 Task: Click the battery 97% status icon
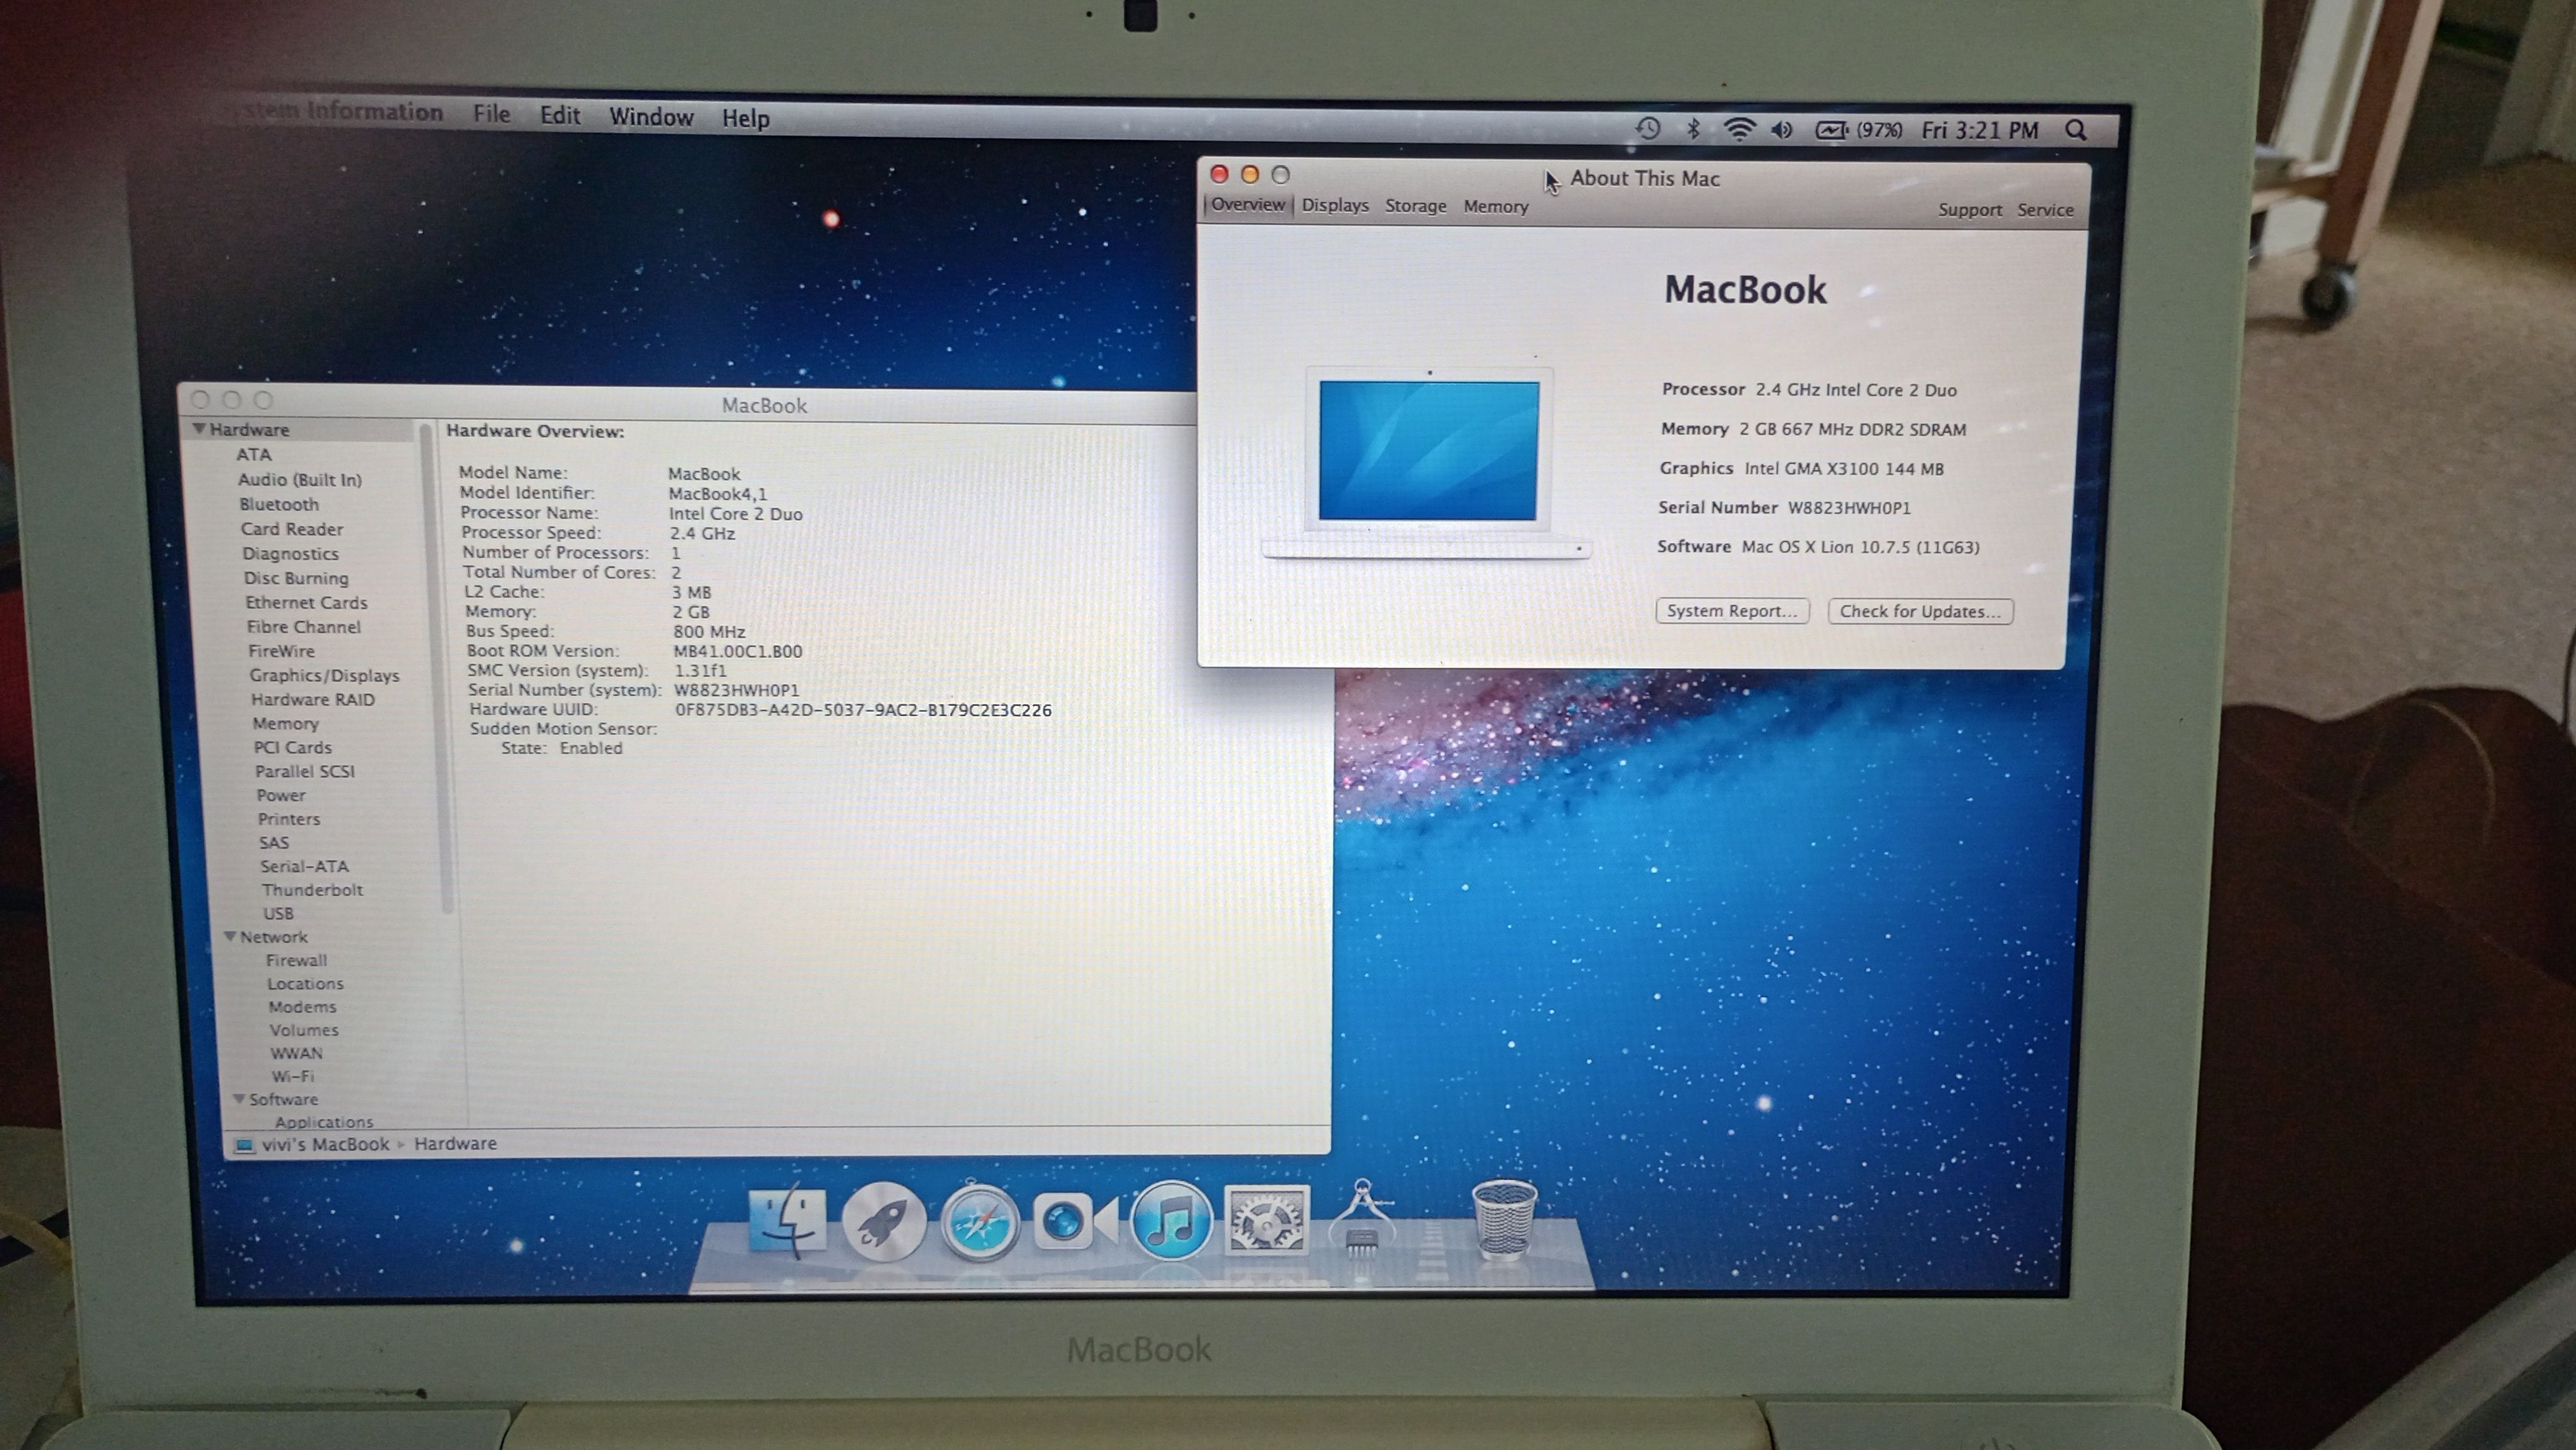1858,130
